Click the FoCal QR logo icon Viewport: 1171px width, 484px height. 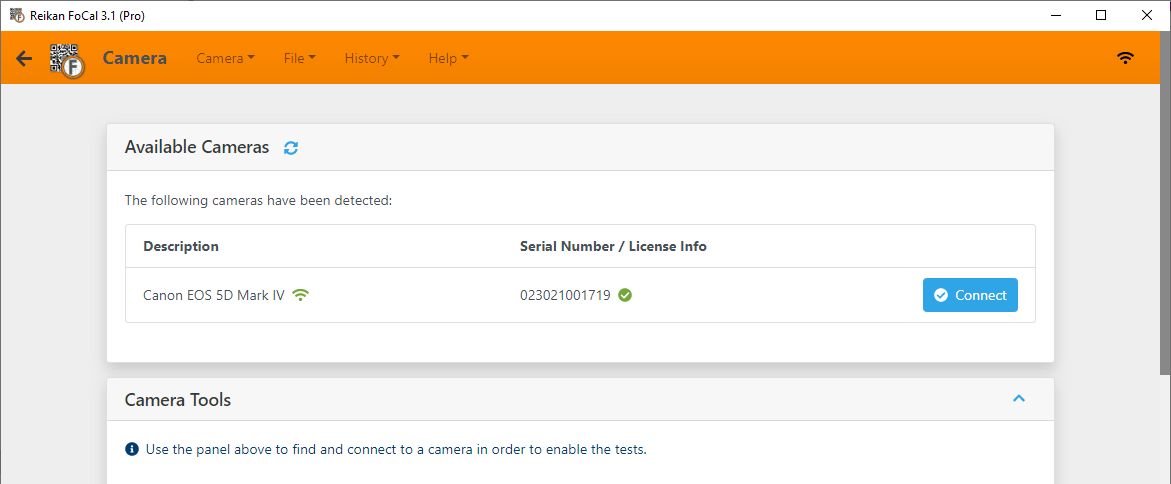point(67,59)
